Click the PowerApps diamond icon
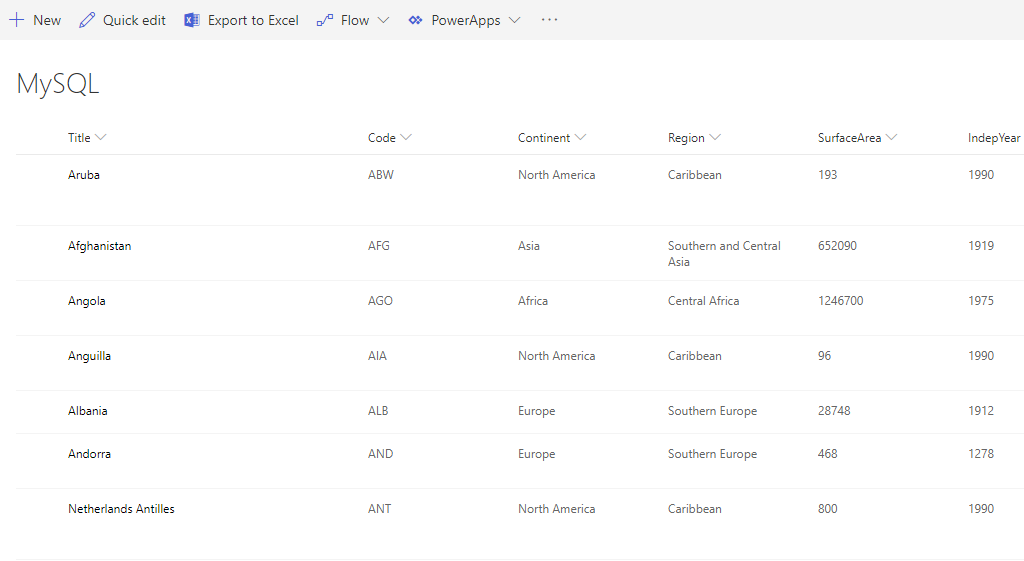1024x561 pixels. 416,20
